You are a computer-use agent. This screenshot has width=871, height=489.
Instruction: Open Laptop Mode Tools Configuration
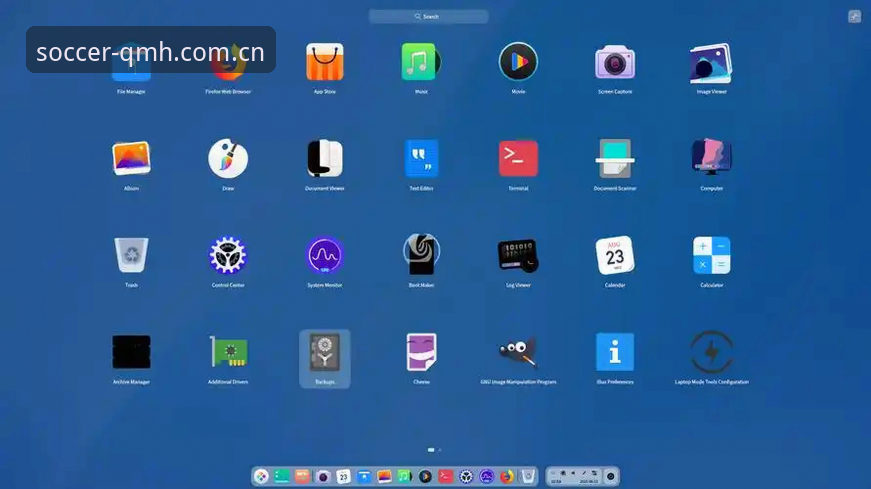[712, 352]
